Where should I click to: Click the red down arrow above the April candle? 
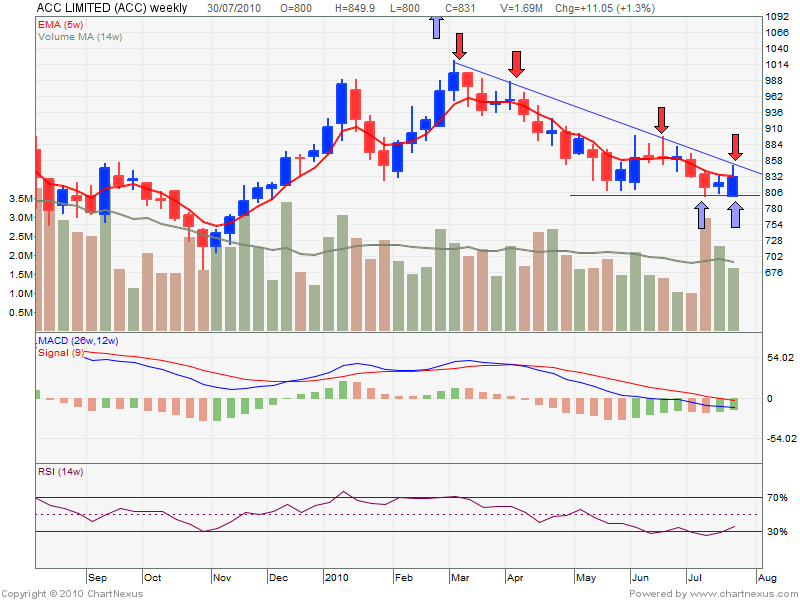tap(516, 65)
